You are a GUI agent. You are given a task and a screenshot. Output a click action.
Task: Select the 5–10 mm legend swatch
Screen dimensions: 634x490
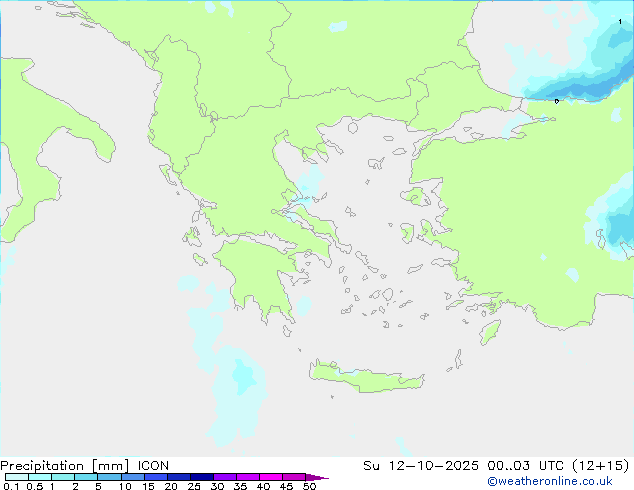(x=109, y=477)
